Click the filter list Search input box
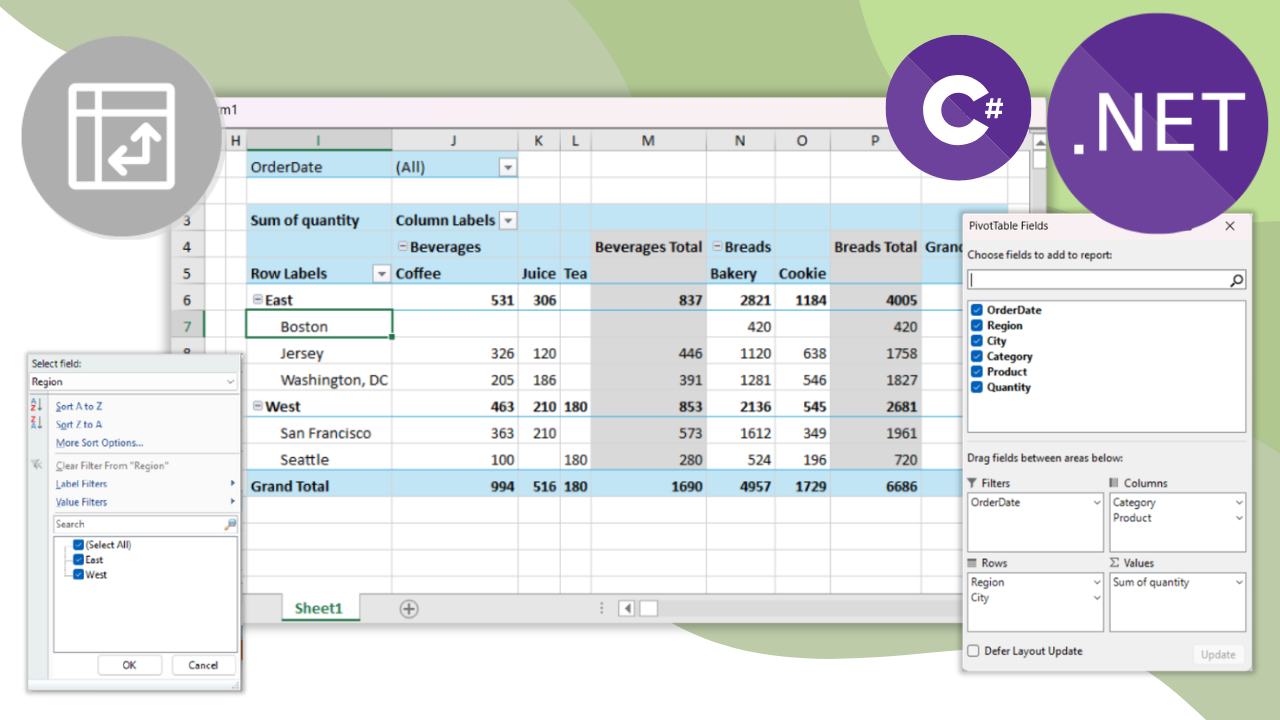Screen dimensions: 1280x720 (138, 524)
